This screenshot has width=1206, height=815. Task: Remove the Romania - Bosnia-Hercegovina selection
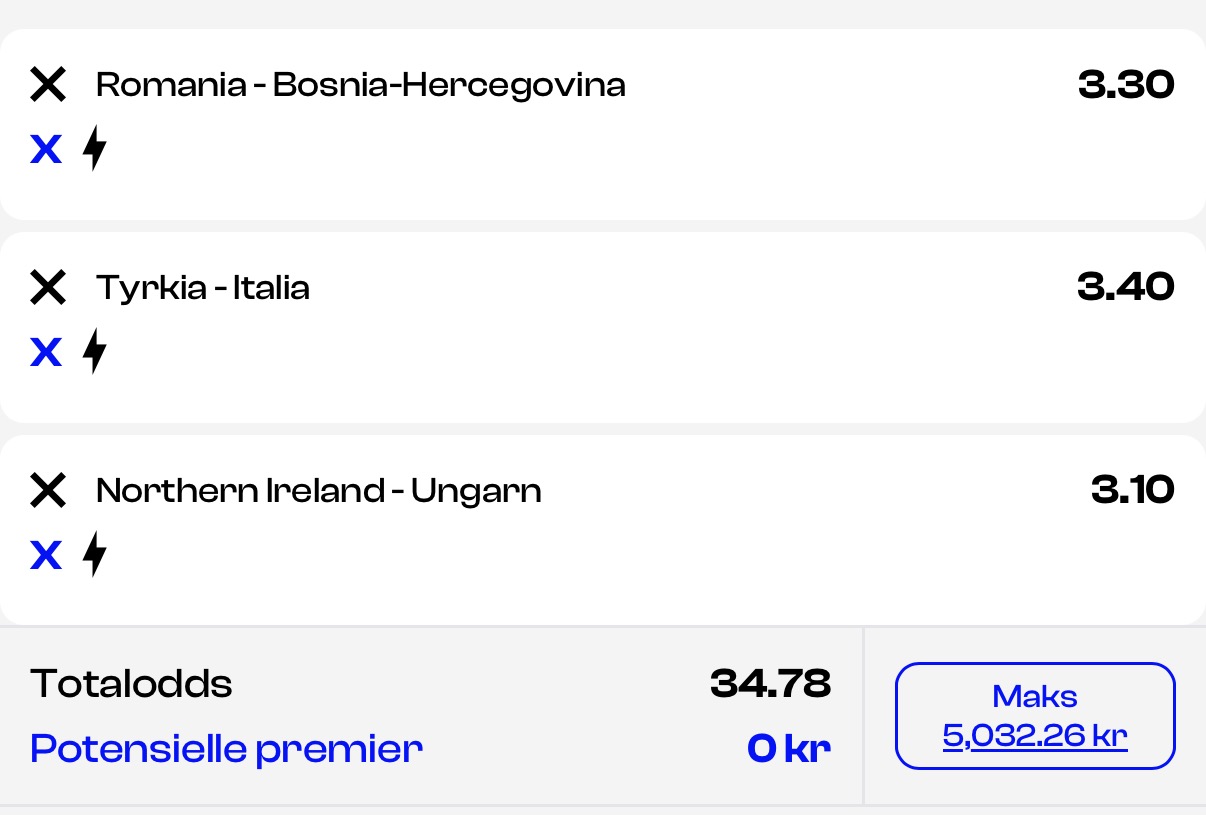pyautogui.click(x=47, y=85)
